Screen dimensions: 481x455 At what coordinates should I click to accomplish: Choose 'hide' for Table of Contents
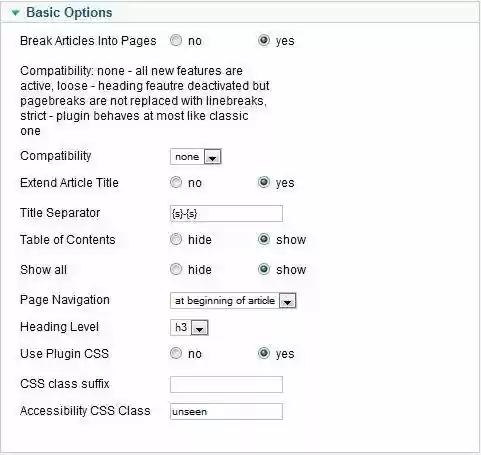(176, 239)
